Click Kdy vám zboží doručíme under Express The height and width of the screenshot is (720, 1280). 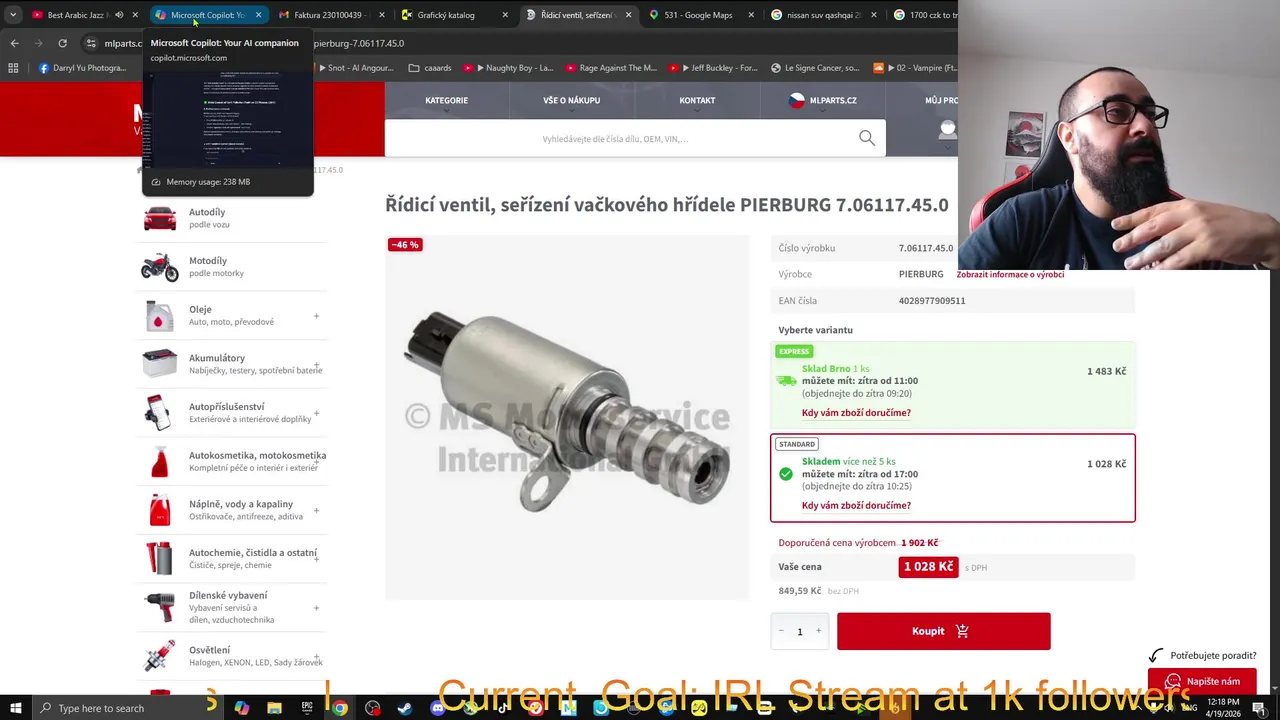point(856,413)
